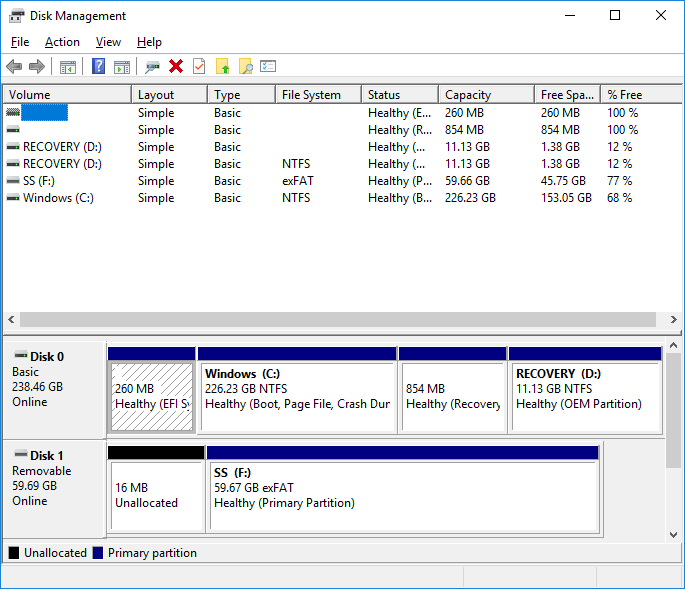Click the Properties checkmark page icon
Viewport: 685px width, 589px height.
[199, 67]
